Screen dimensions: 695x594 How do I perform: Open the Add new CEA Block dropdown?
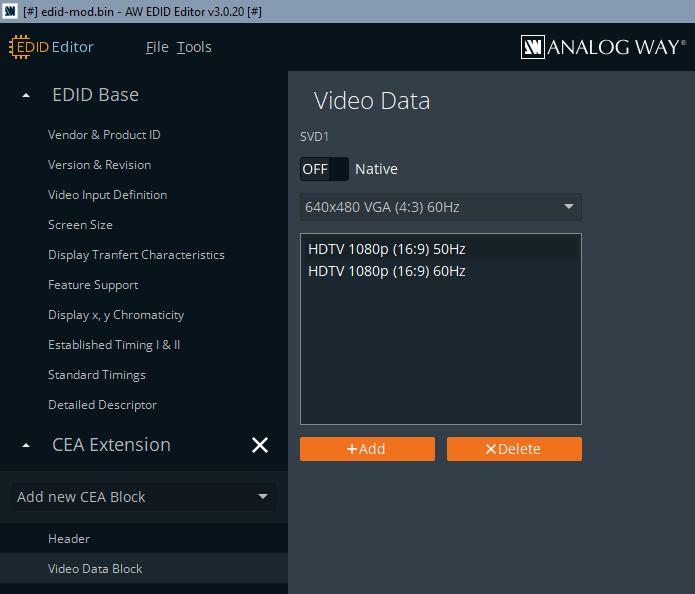(x=144, y=497)
